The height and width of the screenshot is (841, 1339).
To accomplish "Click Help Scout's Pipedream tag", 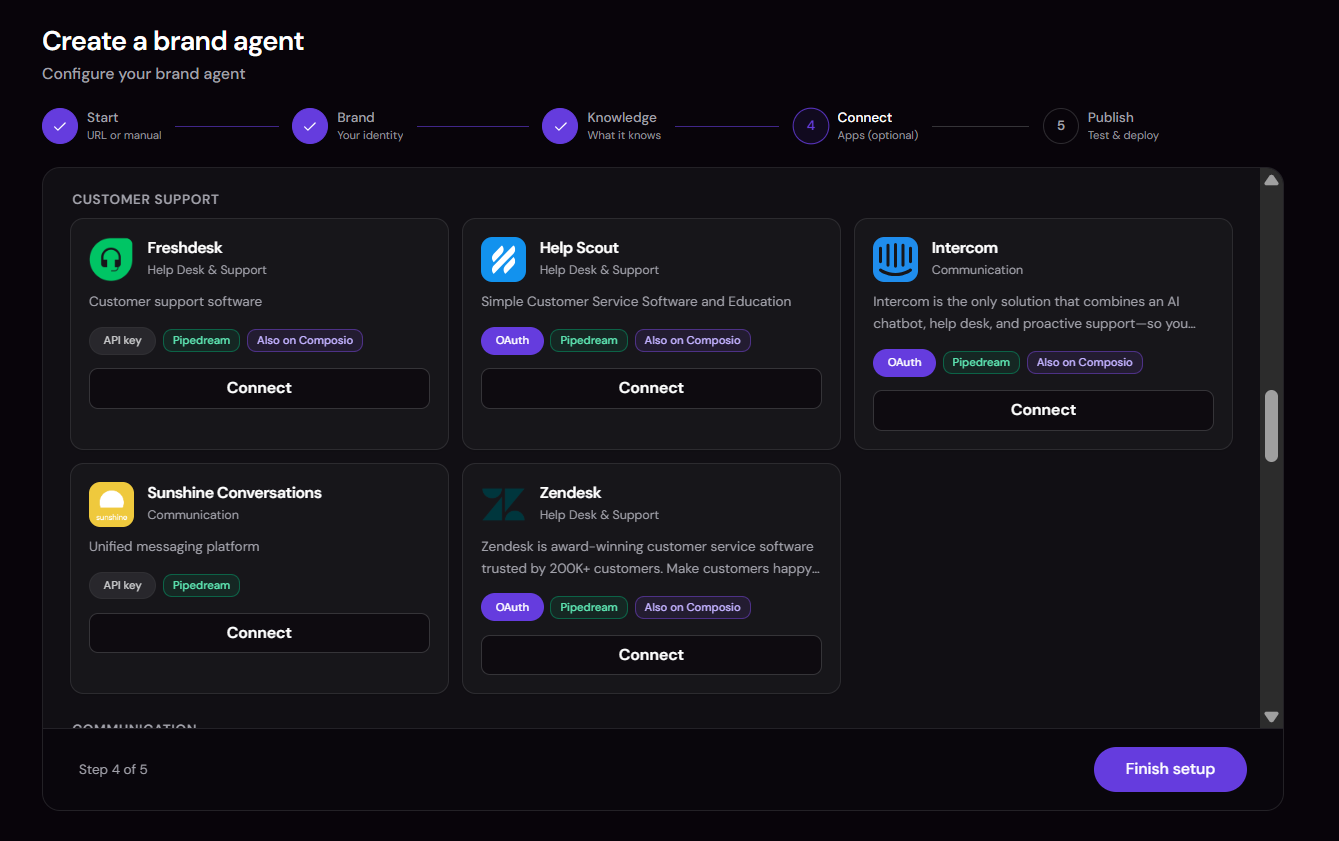I will point(589,340).
